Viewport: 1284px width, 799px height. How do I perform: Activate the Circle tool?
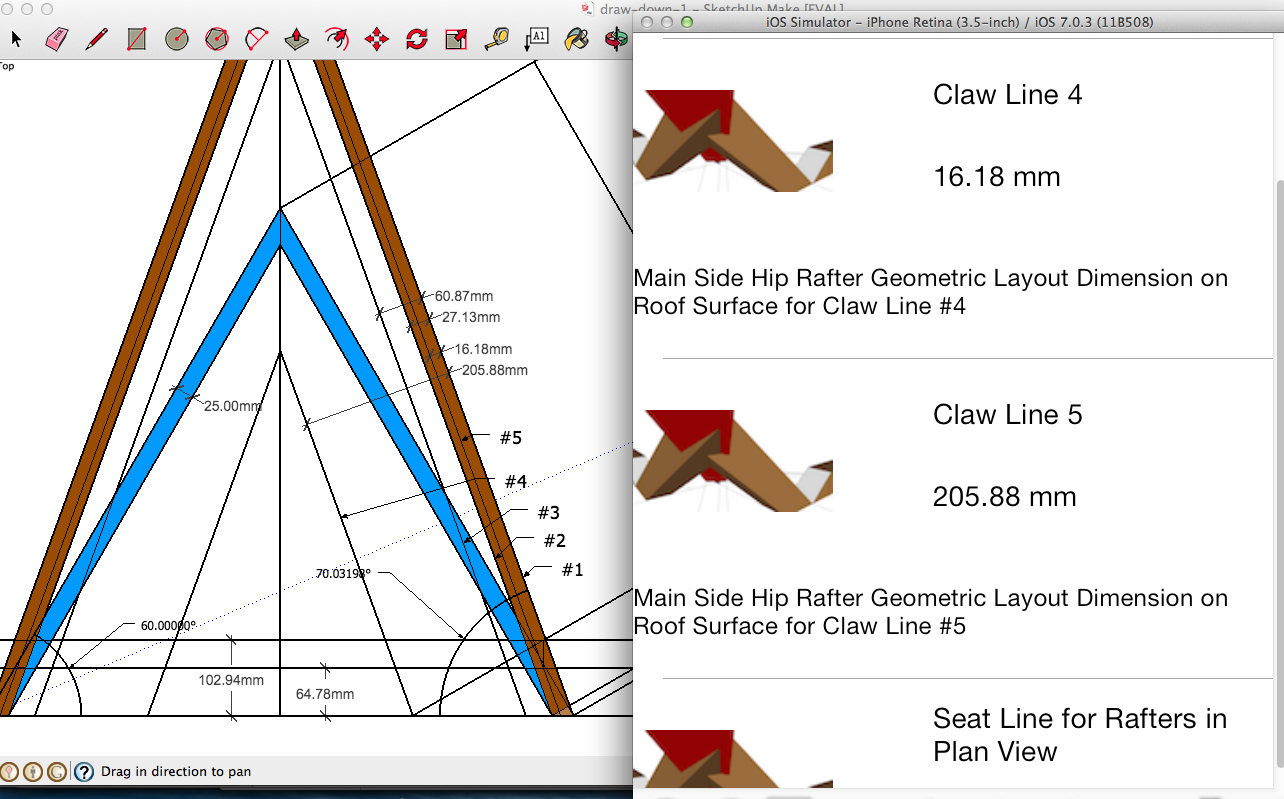[x=177, y=40]
